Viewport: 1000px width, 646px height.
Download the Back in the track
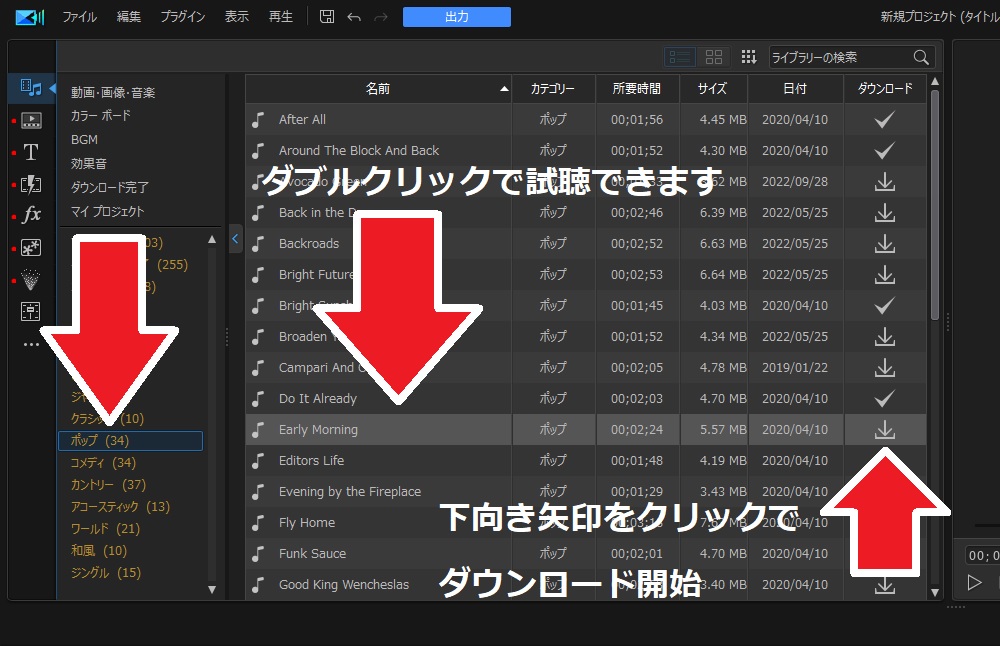tap(885, 213)
